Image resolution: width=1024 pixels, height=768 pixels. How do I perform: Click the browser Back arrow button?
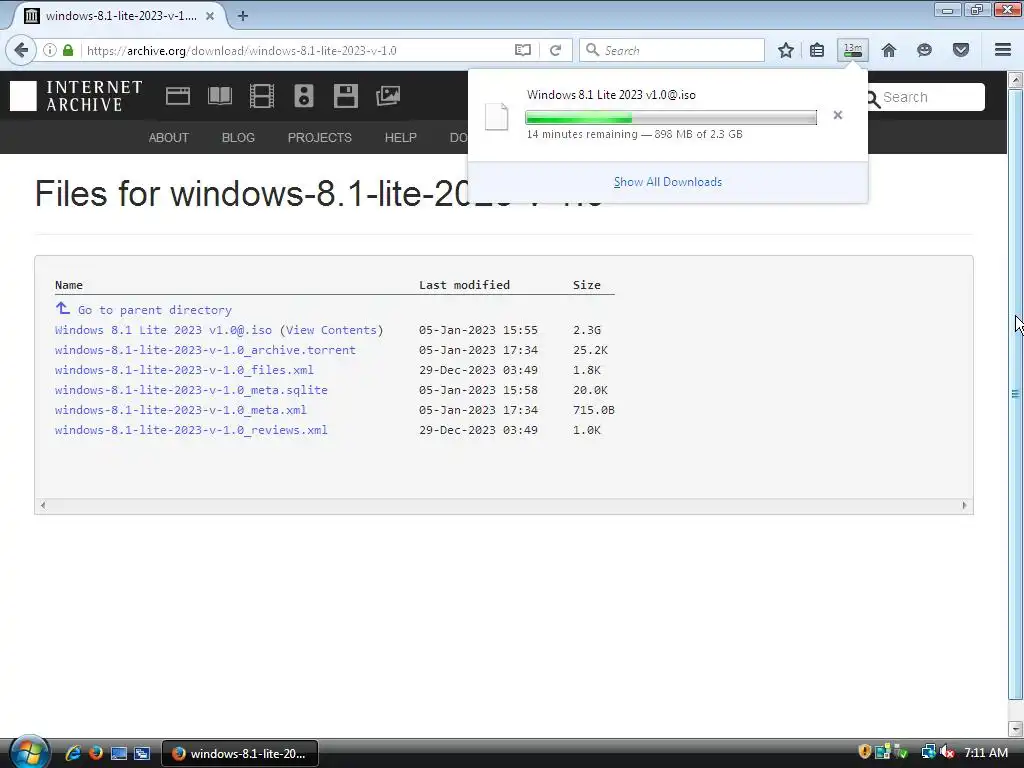(x=21, y=50)
